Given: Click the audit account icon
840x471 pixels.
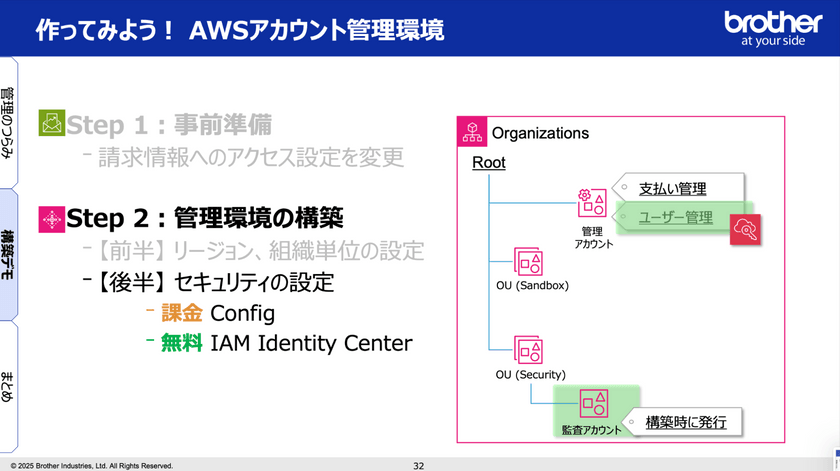Looking at the screenshot, I should pyautogui.click(x=592, y=403).
